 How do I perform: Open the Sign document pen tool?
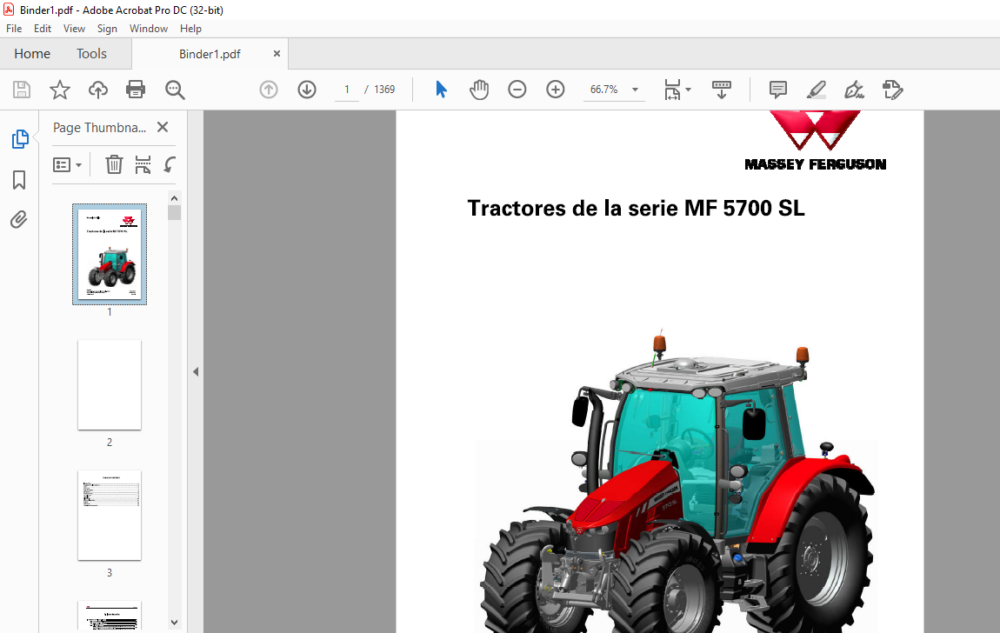click(x=854, y=90)
